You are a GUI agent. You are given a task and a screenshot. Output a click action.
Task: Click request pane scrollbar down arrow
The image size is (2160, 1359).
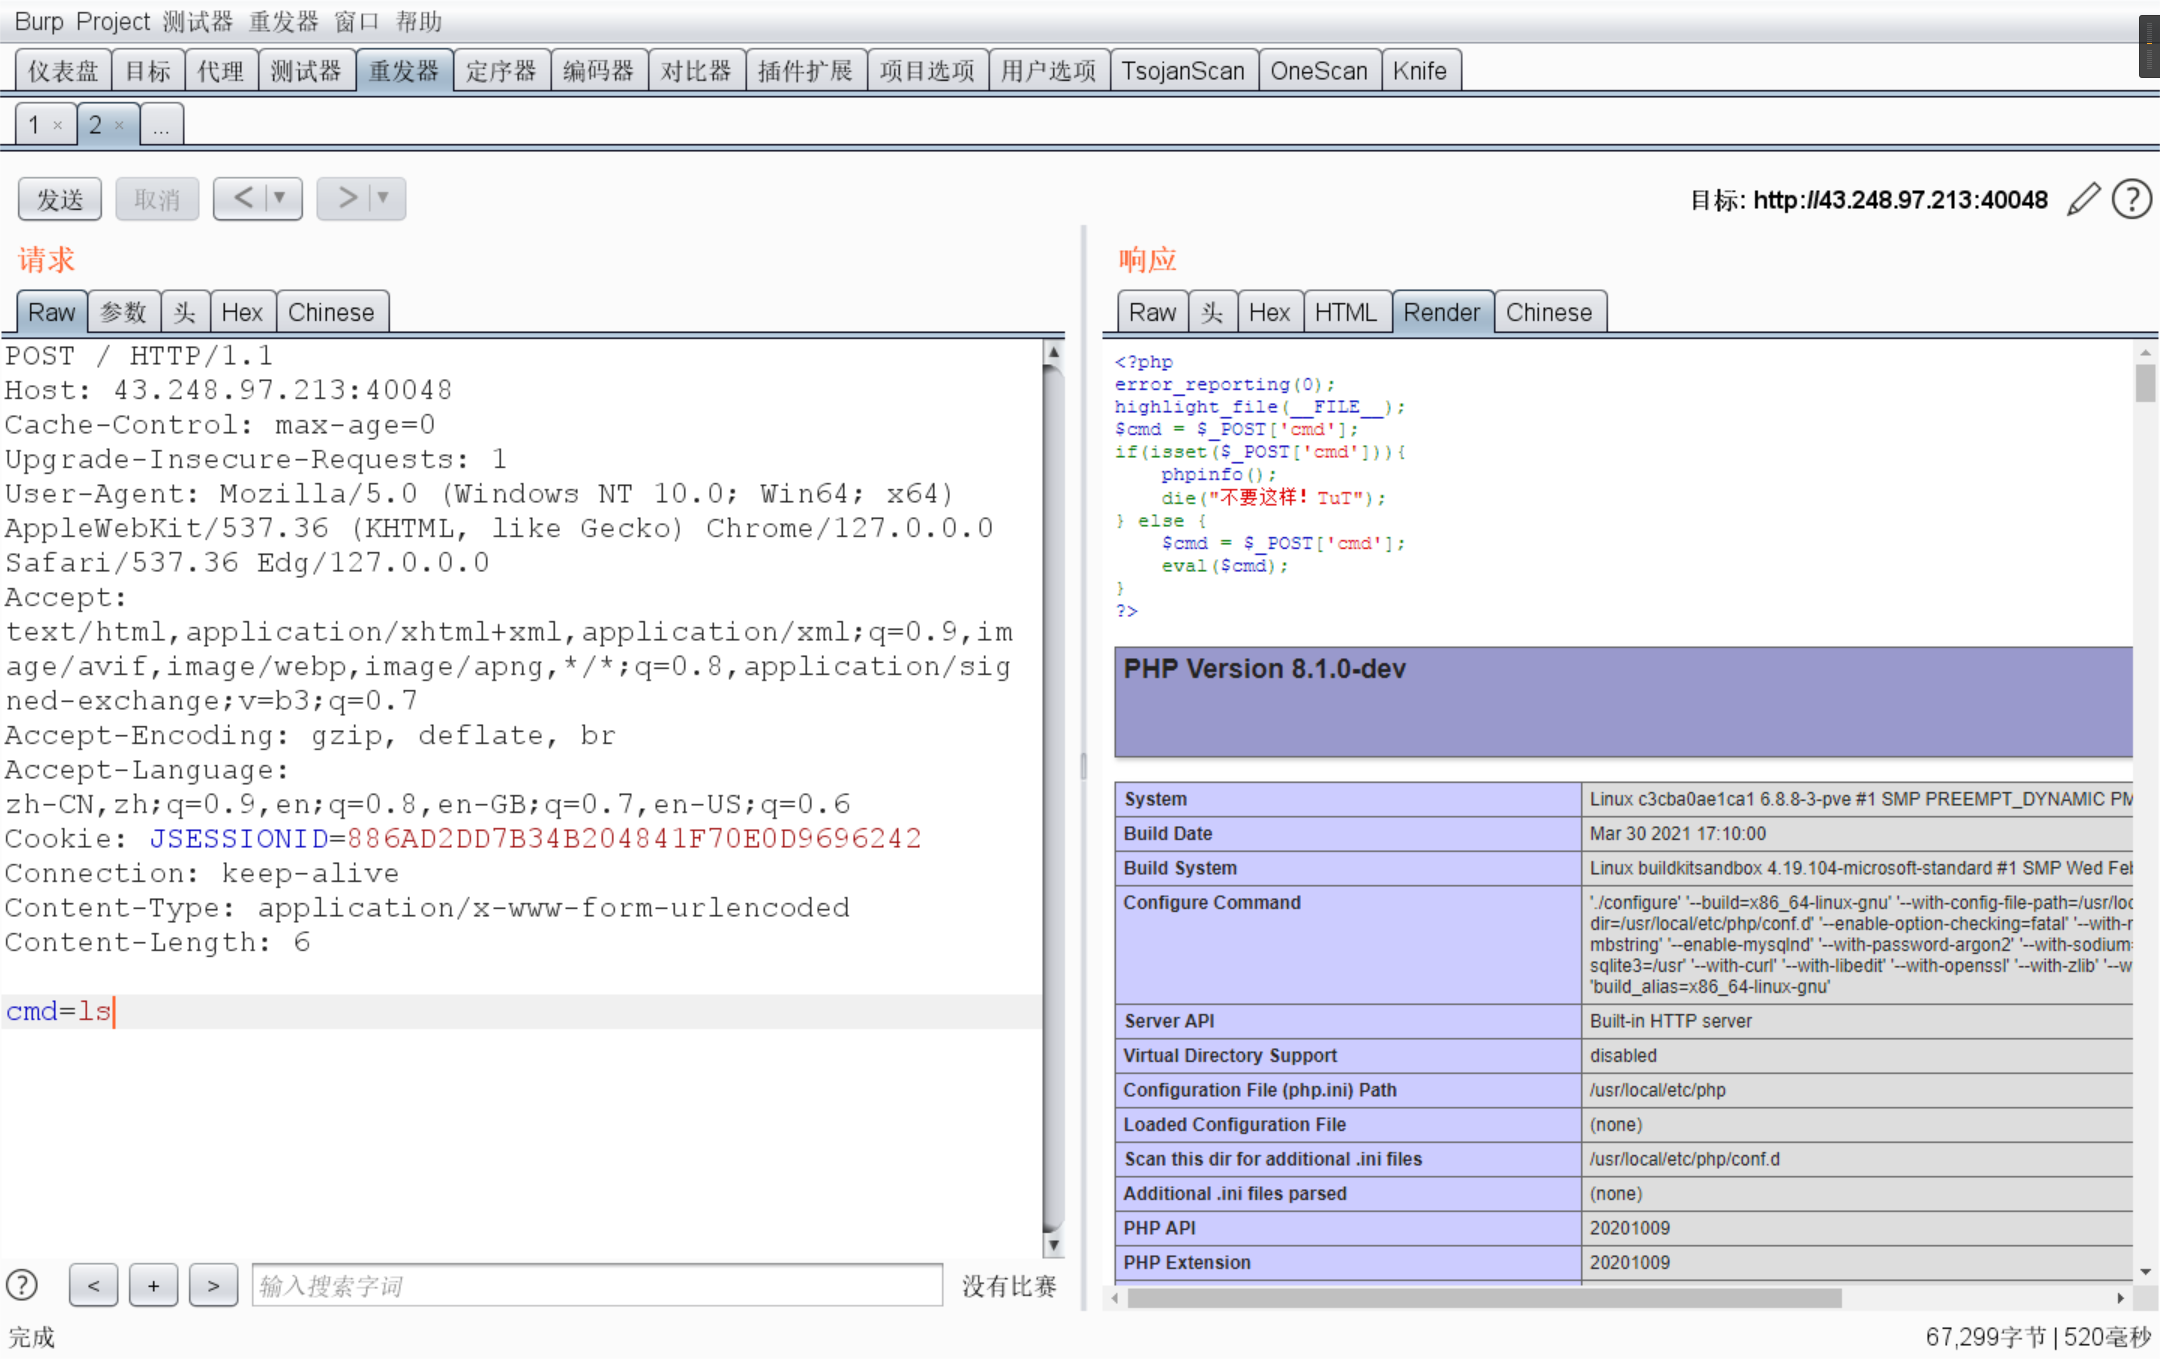1053,1246
